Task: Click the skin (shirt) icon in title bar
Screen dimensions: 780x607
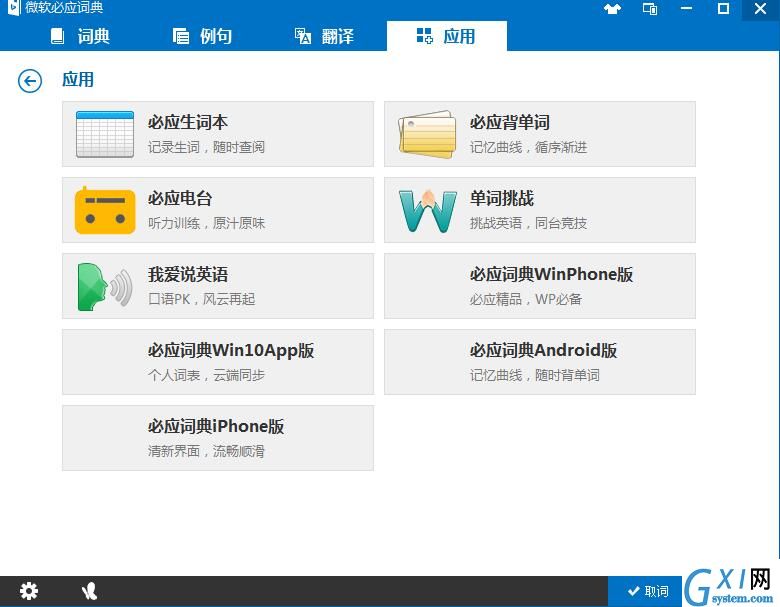Action: pyautogui.click(x=612, y=9)
